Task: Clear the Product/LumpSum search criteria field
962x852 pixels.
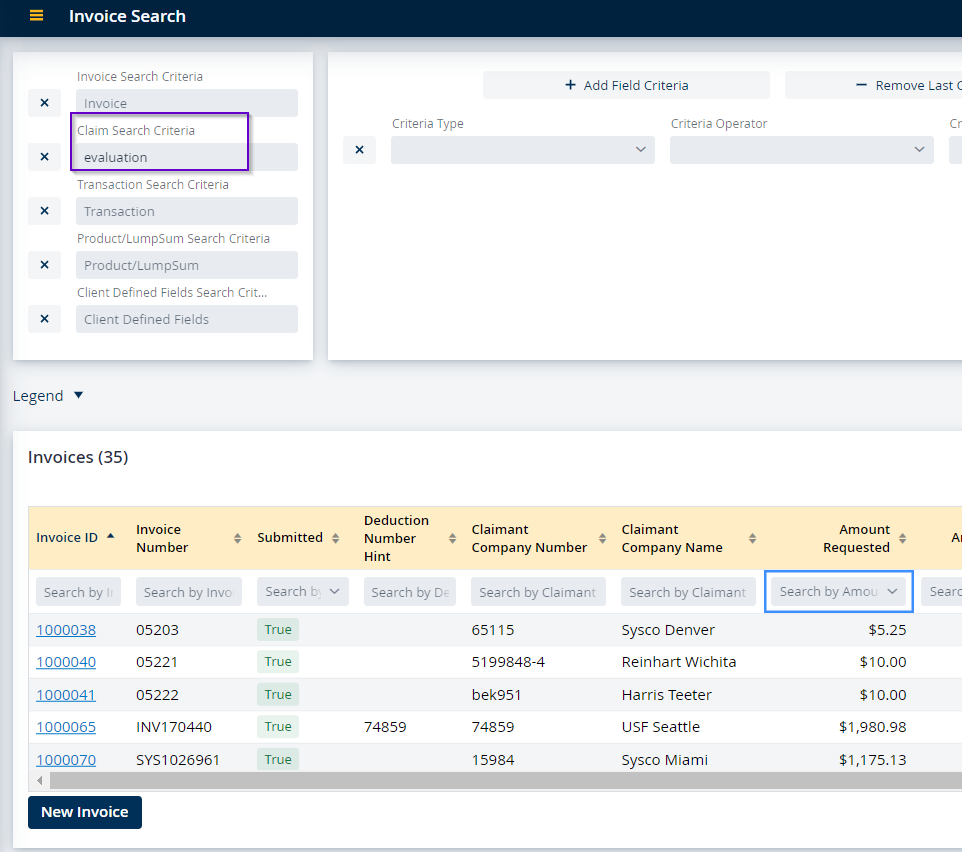Action: (x=44, y=265)
